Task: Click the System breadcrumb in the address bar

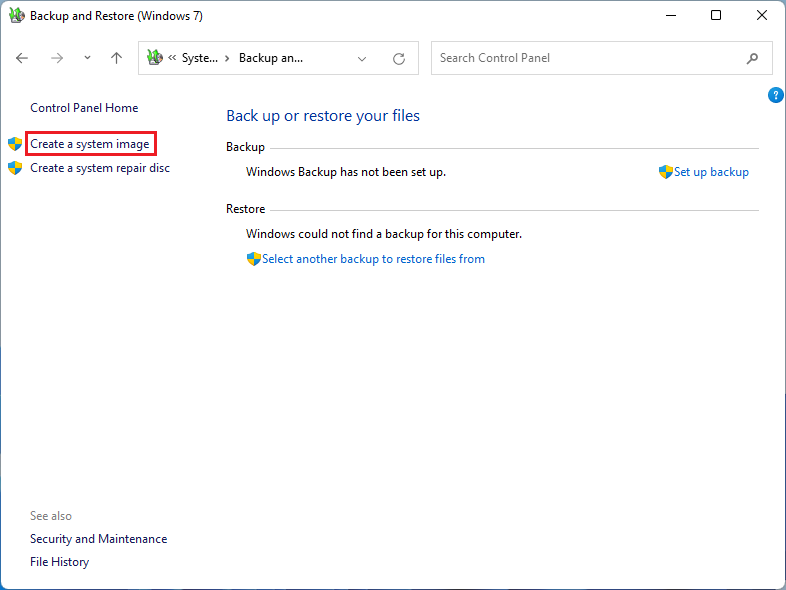Action: (200, 58)
